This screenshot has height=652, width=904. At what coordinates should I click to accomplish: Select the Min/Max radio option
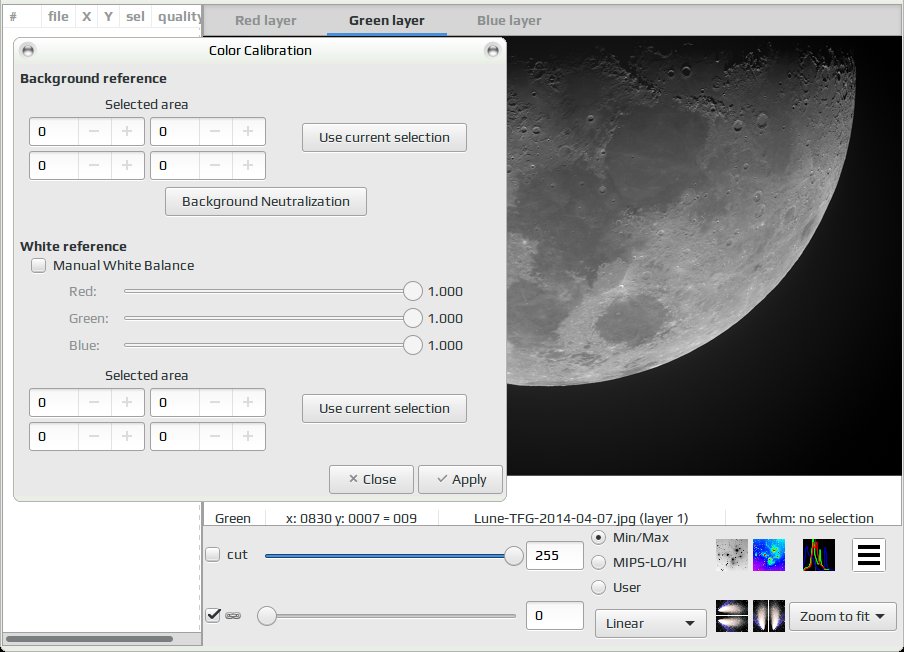click(x=598, y=537)
